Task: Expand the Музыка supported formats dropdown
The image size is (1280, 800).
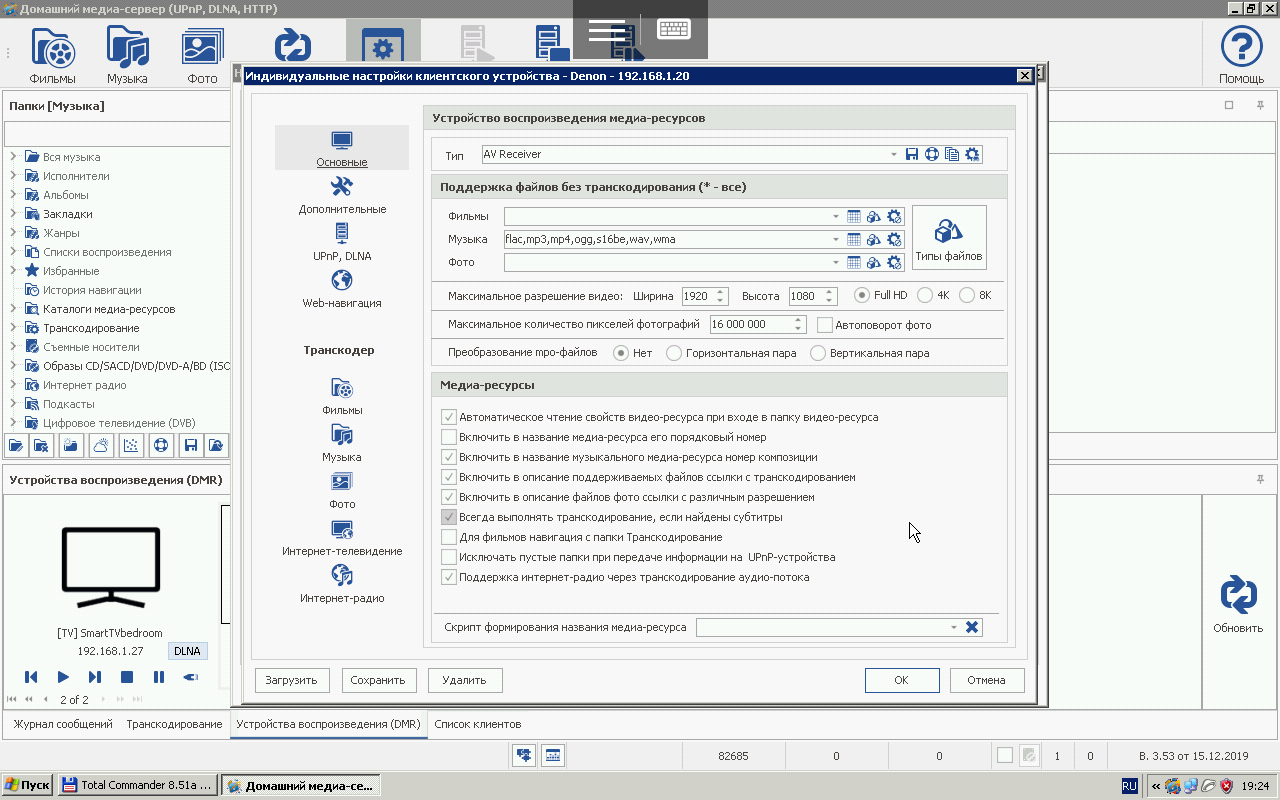Action: [x=836, y=240]
